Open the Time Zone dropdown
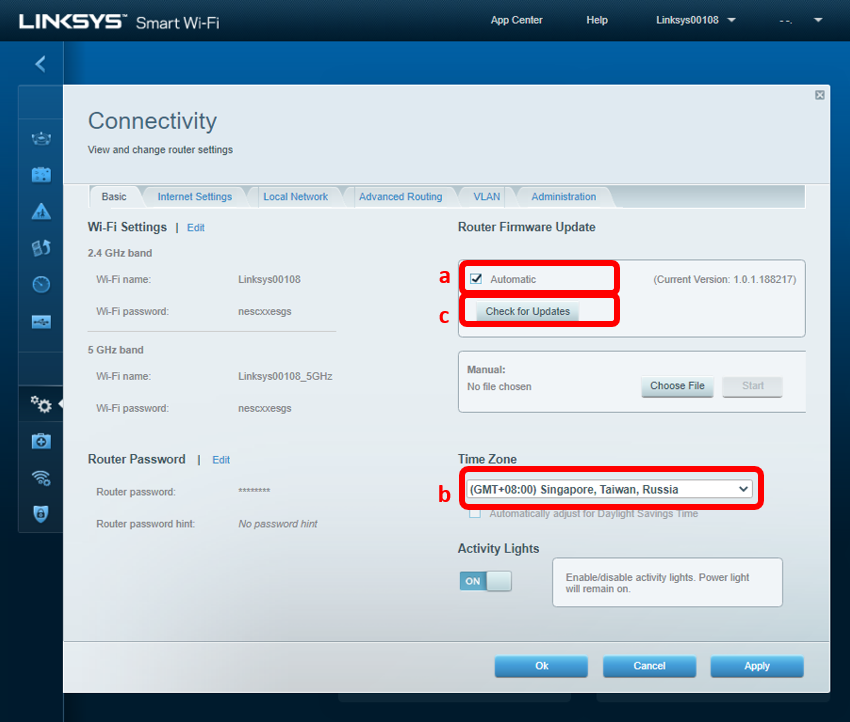Image resolution: width=850 pixels, height=722 pixels. click(x=609, y=489)
